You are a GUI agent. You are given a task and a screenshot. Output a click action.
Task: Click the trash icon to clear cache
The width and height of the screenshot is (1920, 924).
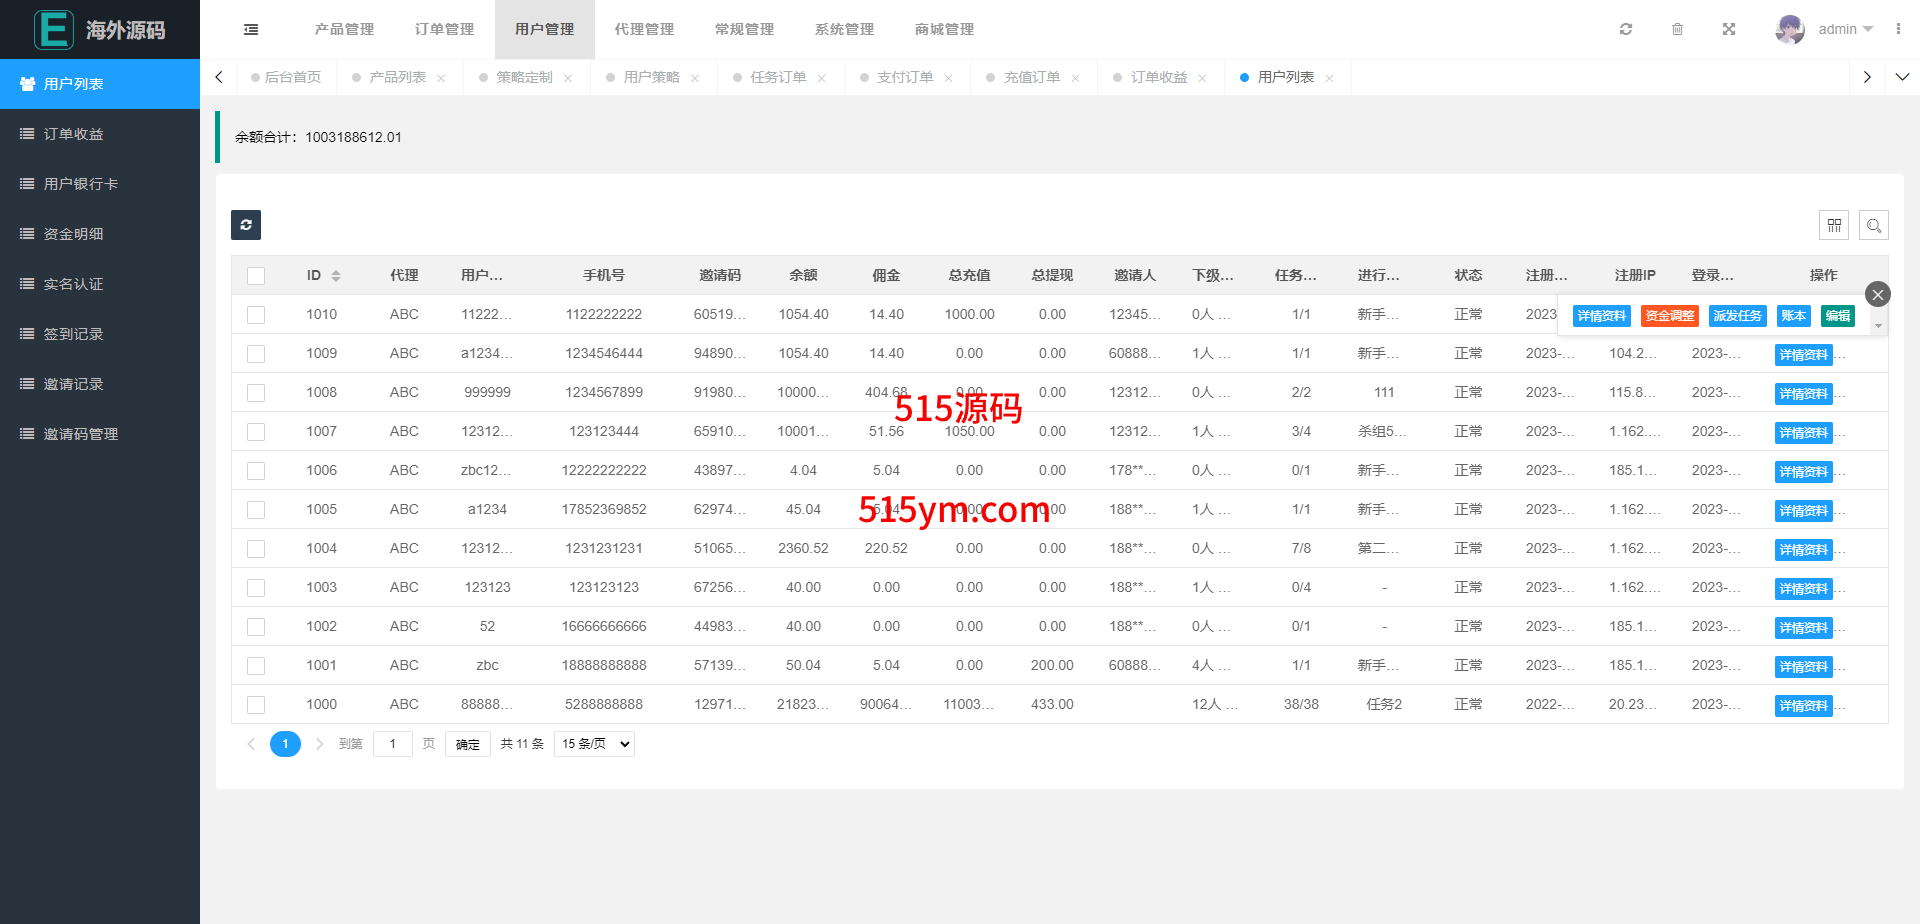1677,29
